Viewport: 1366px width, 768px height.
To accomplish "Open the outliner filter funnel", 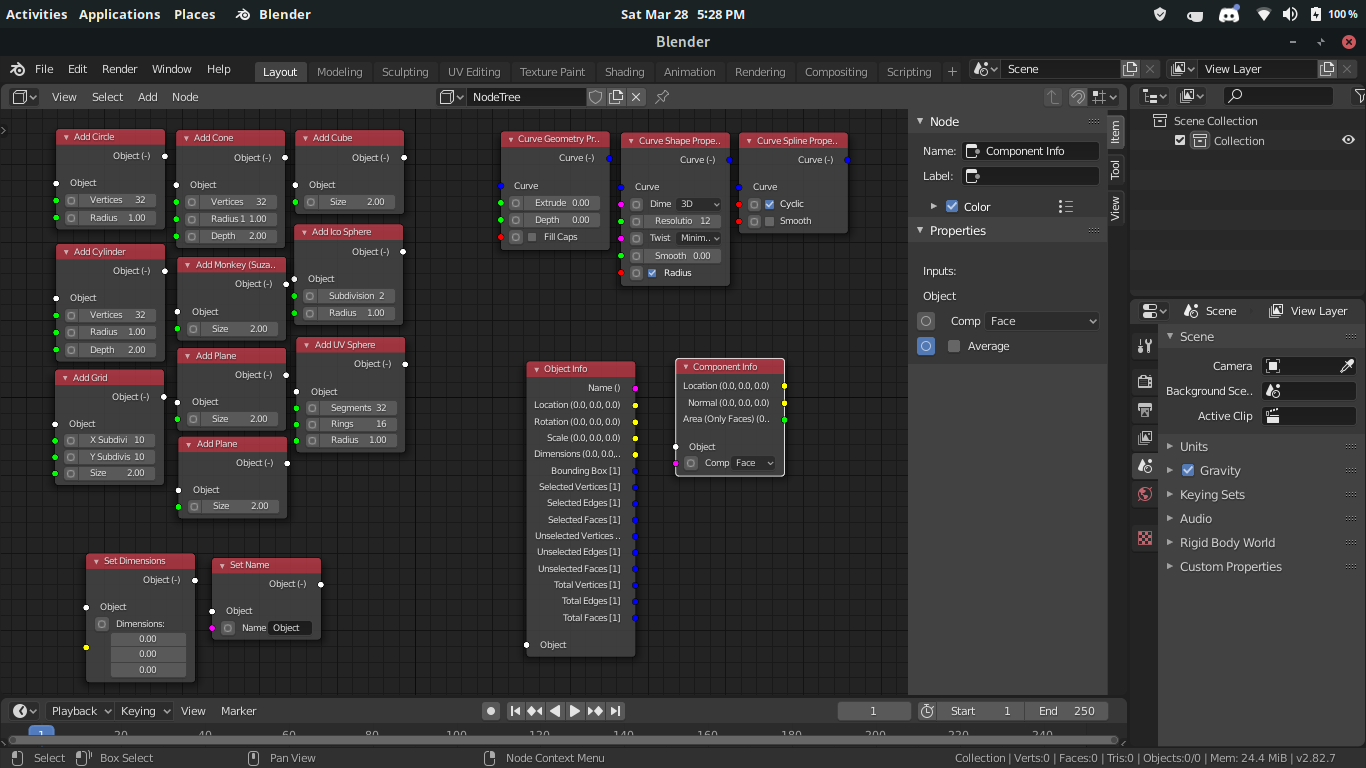I will point(1359,96).
